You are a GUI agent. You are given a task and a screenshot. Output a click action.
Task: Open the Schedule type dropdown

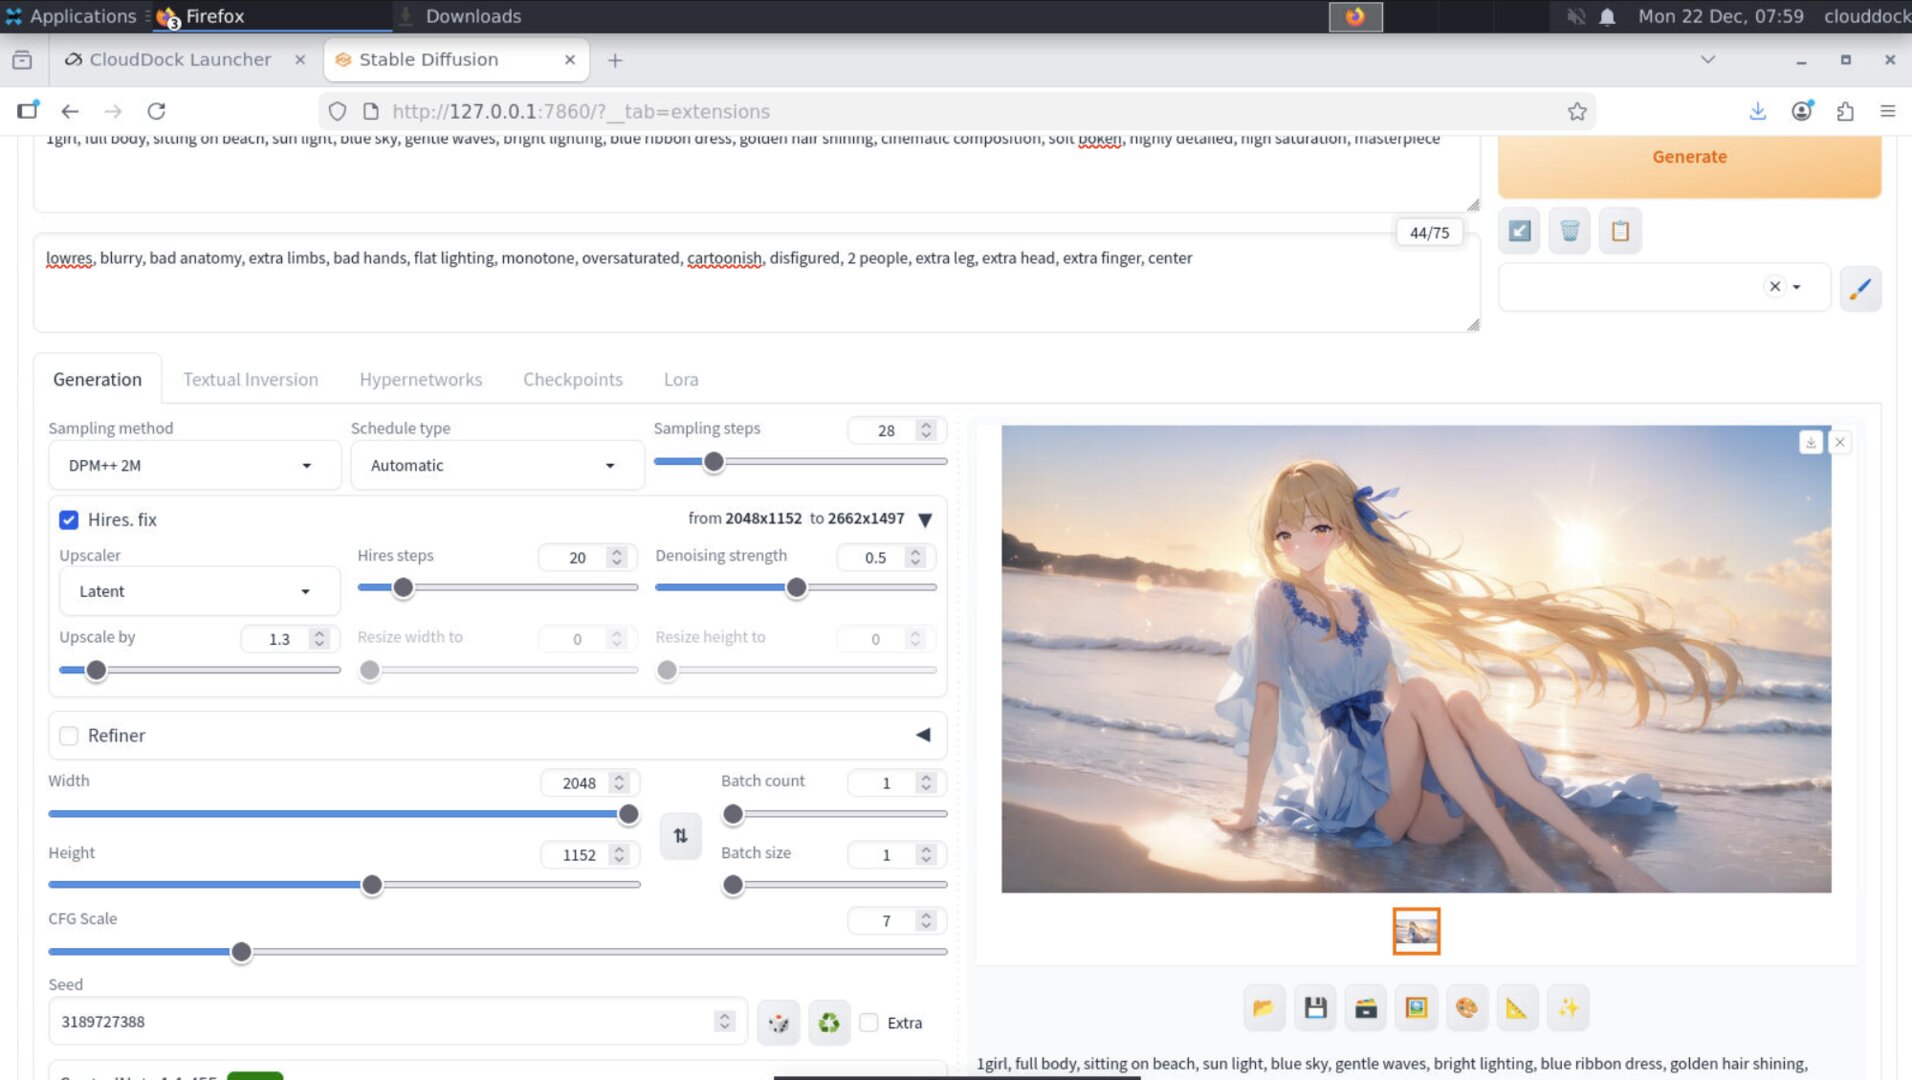[x=496, y=465]
